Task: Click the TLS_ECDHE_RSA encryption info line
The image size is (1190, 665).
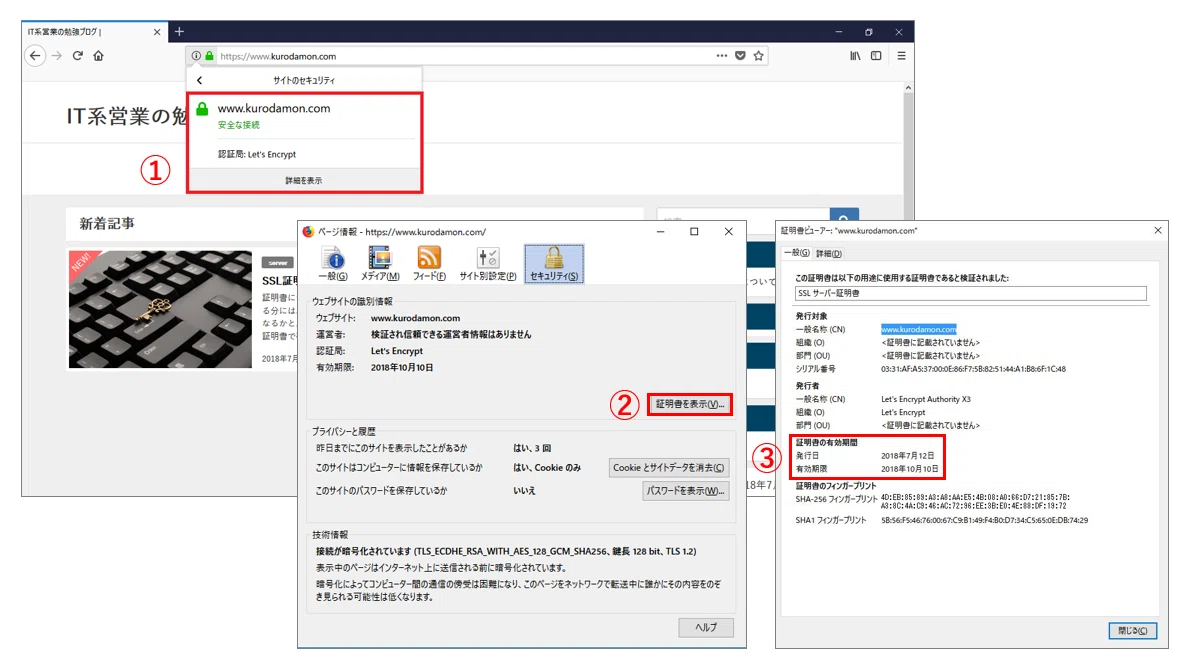Action: (x=506, y=551)
